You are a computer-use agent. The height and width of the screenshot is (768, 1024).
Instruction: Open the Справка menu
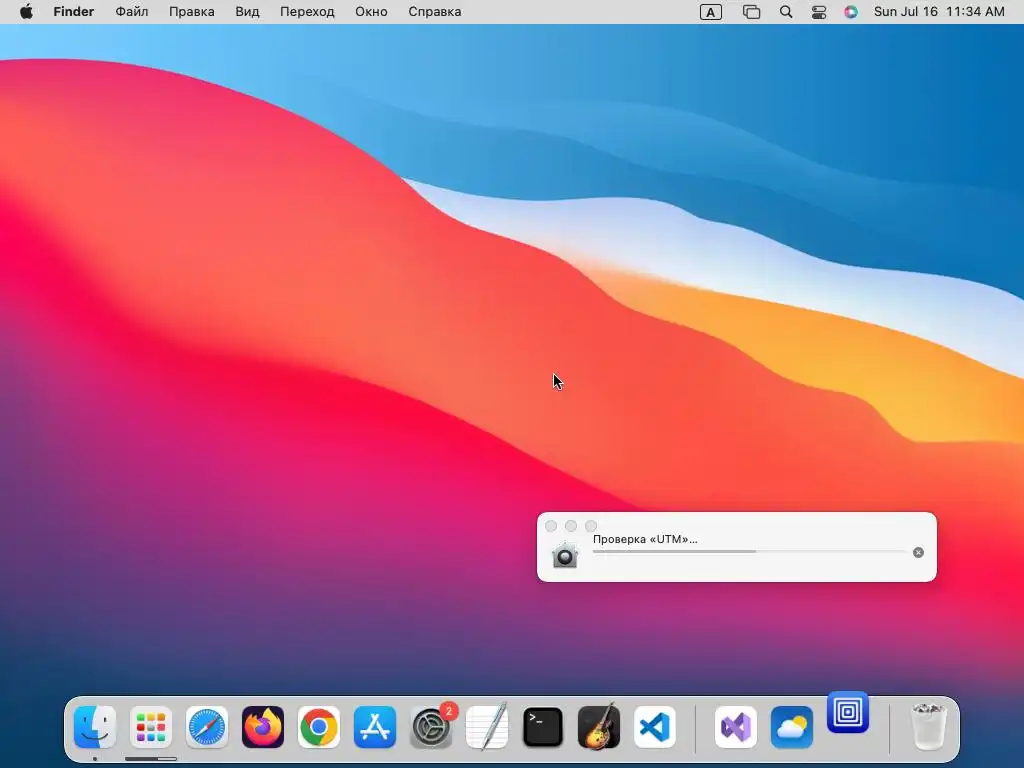click(x=434, y=12)
